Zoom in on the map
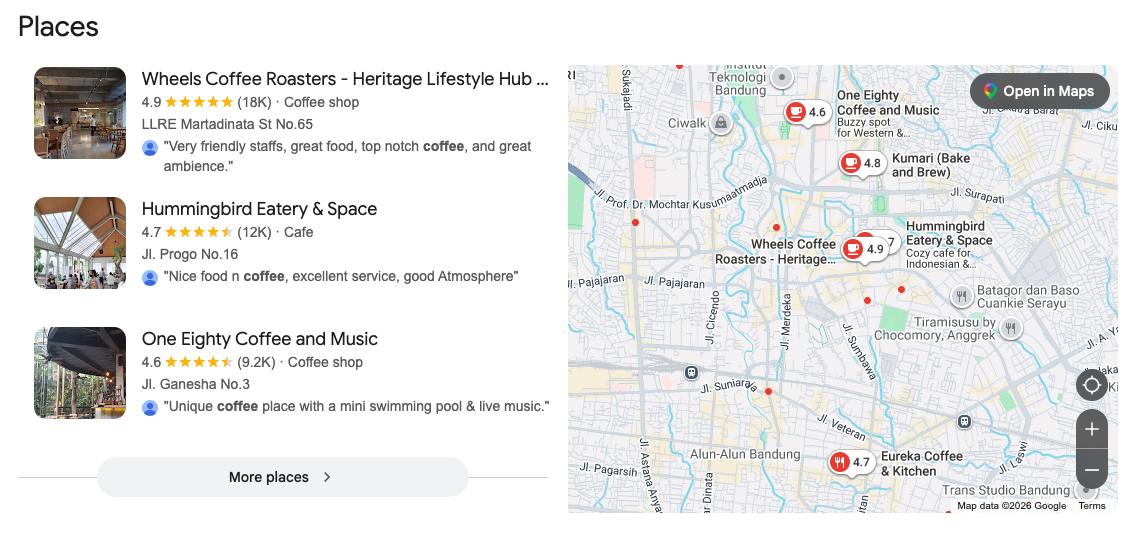The image size is (1137, 537). [1092, 429]
